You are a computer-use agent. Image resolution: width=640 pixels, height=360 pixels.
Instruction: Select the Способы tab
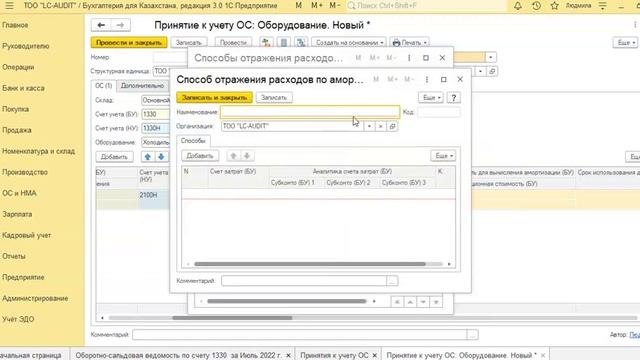(193, 141)
